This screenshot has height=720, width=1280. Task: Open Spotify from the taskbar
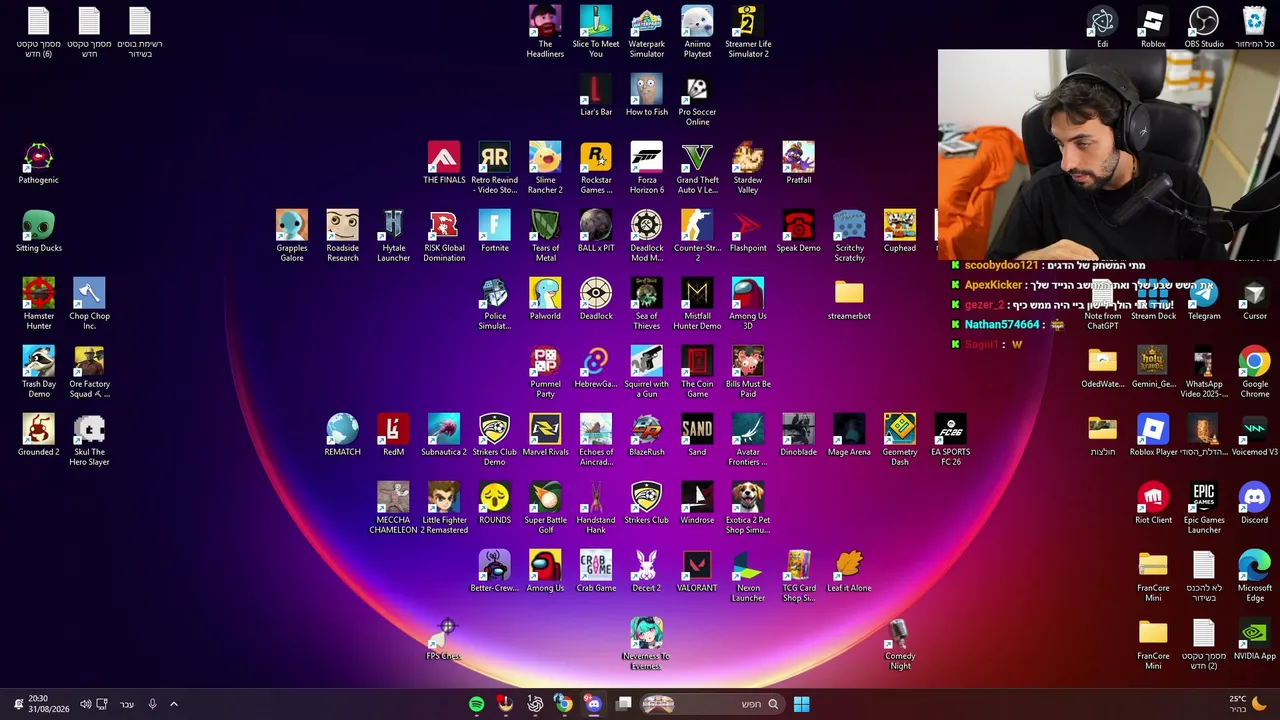click(476, 704)
